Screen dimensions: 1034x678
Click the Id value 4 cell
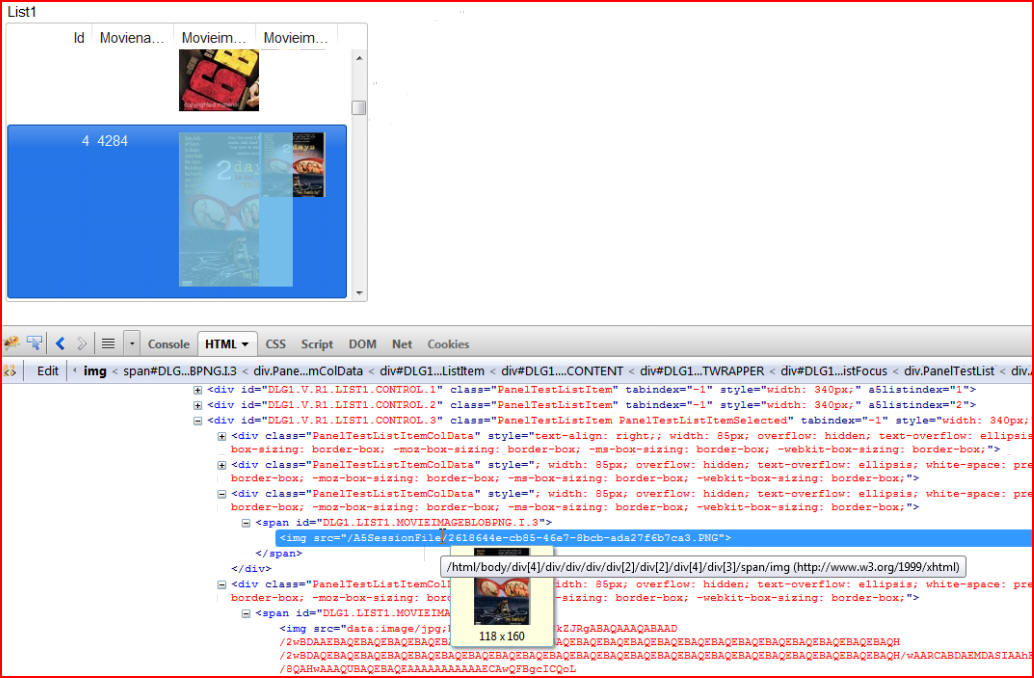point(85,140)
